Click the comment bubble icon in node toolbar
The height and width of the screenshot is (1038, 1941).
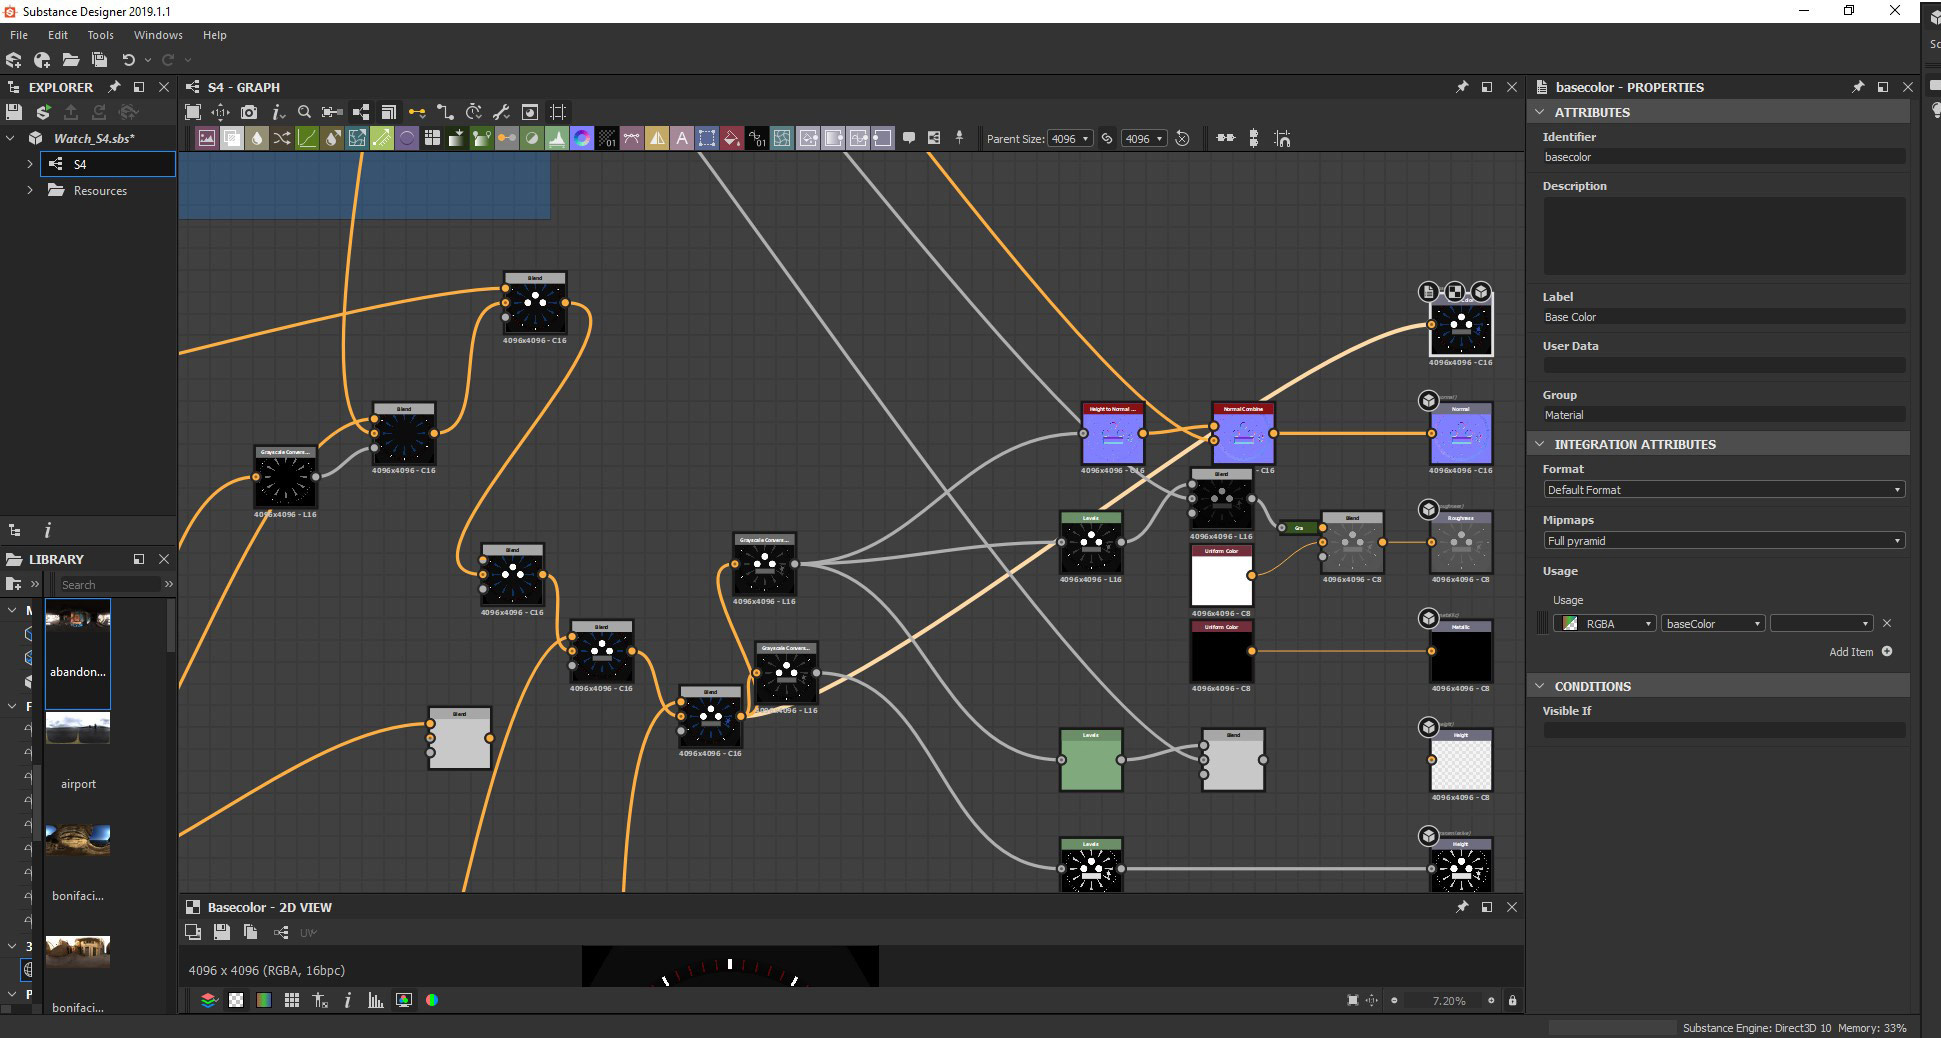tap(909, 138)
